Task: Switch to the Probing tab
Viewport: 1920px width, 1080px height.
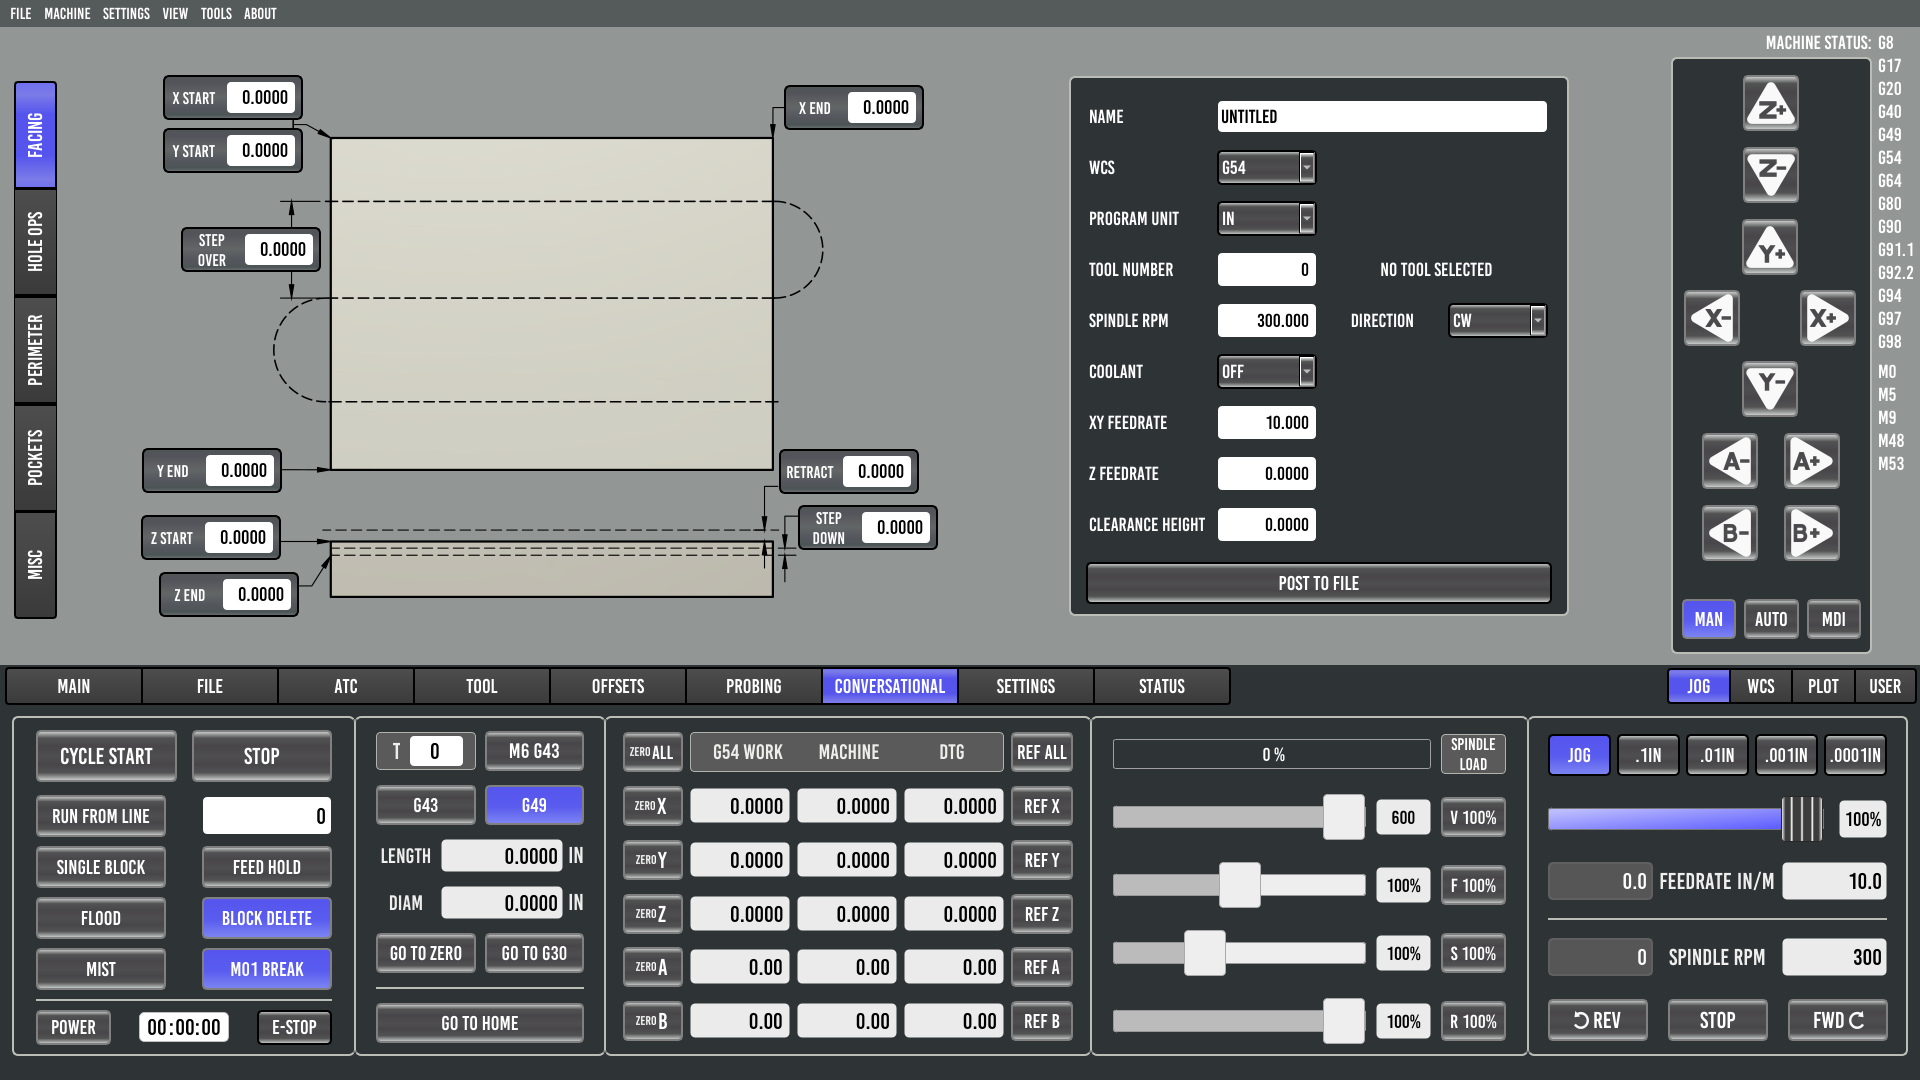Action: (753, 686)
